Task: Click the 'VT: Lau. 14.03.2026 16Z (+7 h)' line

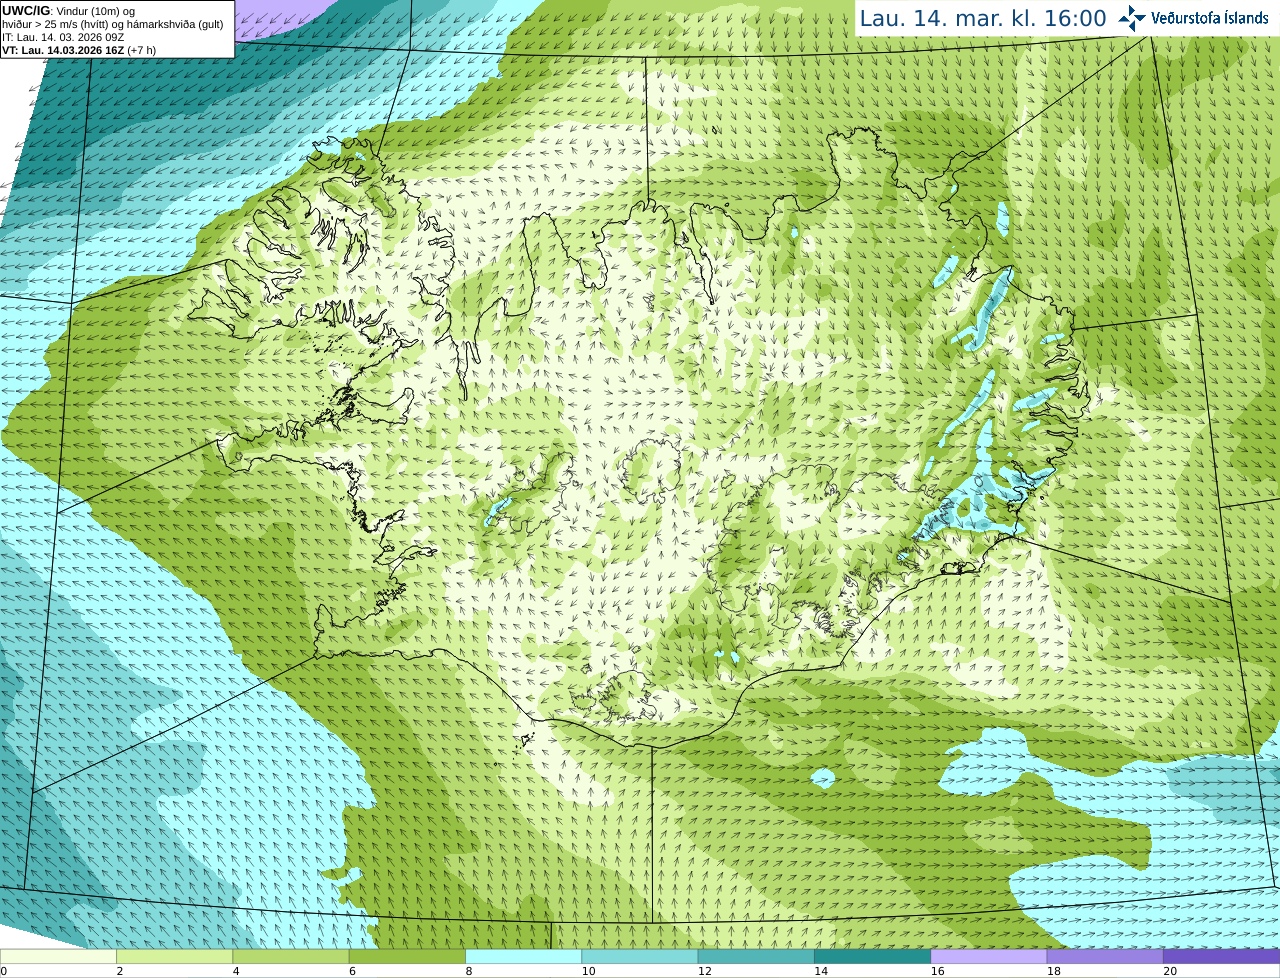Action: 79,50
